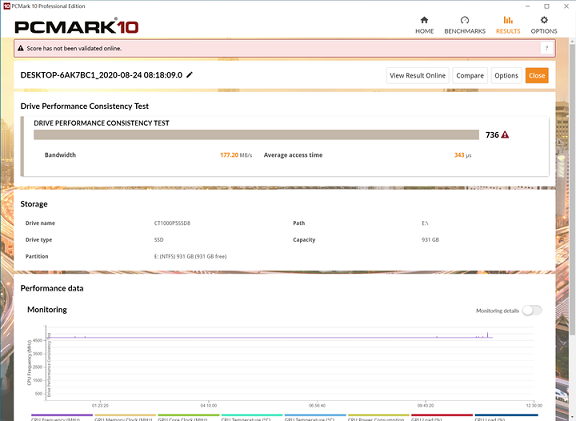Enable the Monitoring details switch
Screen dimensions: 576x421
[532, 310]
